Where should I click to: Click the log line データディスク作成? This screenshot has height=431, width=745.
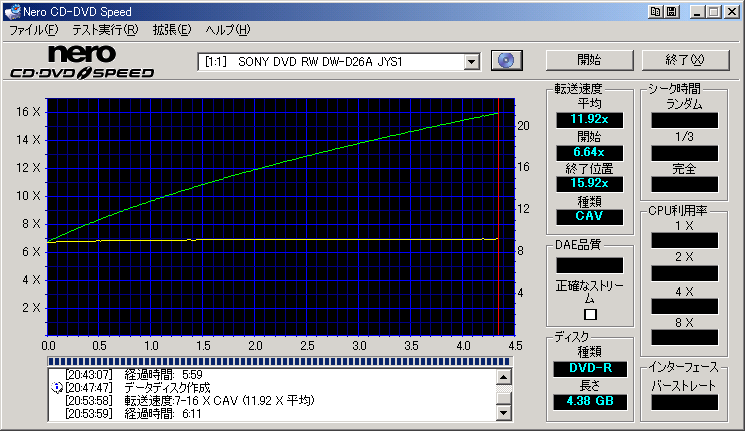tap(167, 388)
